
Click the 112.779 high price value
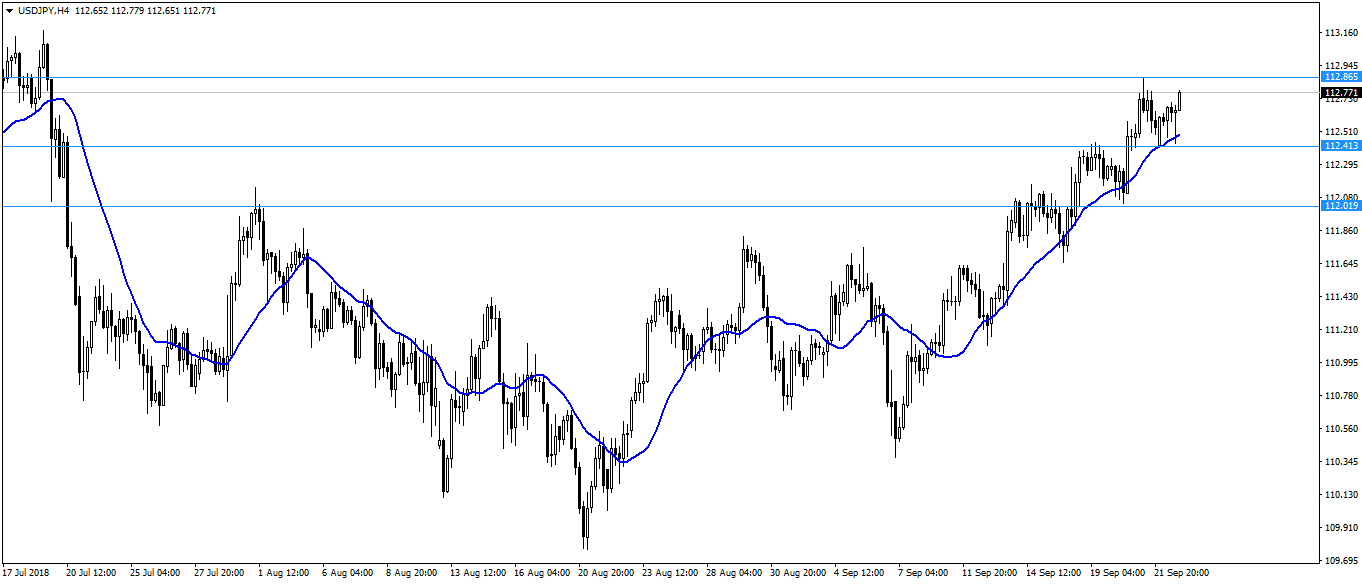click(x=128, y=11)
